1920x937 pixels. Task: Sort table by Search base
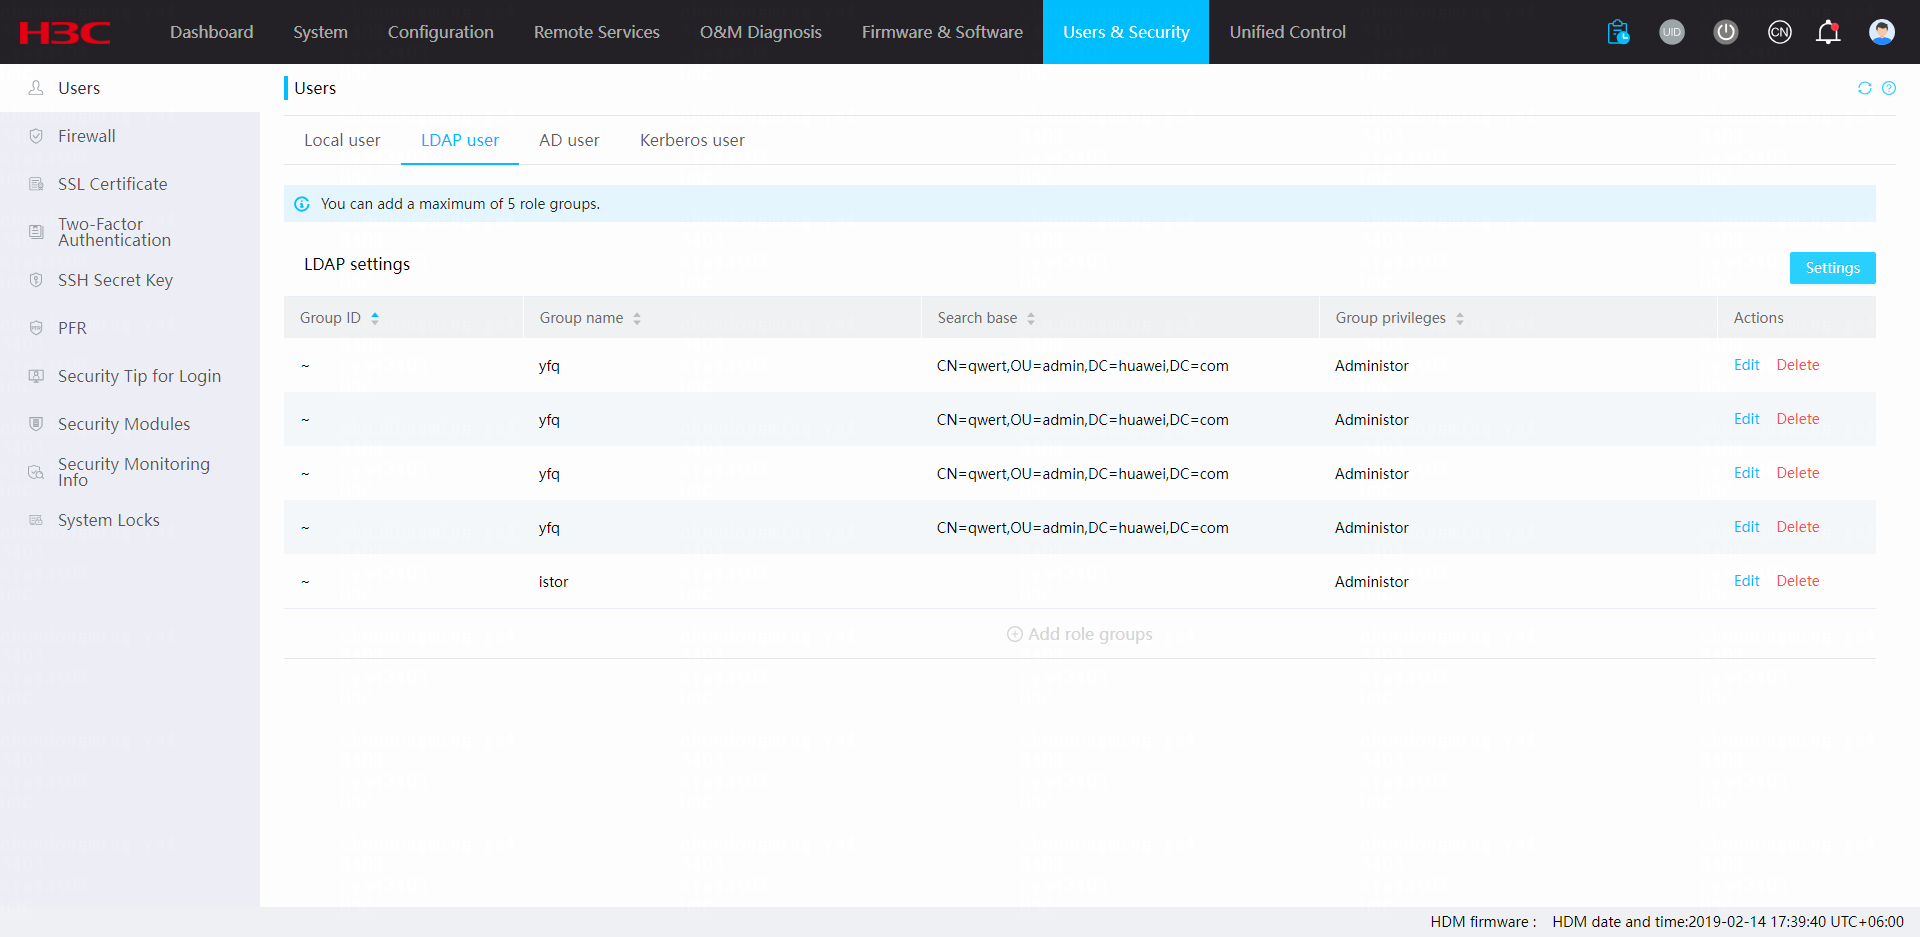[x=1031, y=318]
